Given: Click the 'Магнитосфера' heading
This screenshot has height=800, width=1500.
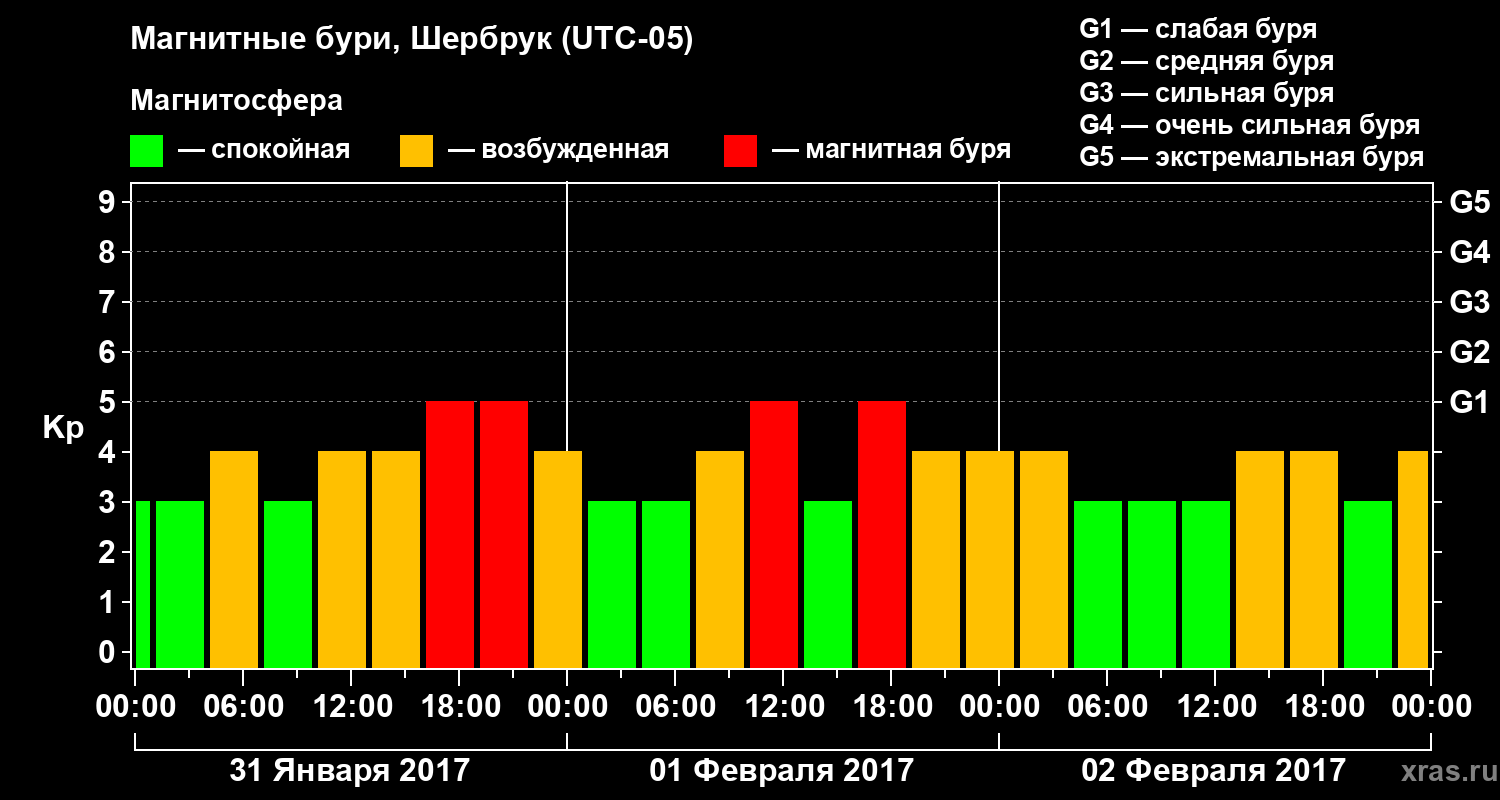Looking at the screenshot, I should tap(237, 101).
